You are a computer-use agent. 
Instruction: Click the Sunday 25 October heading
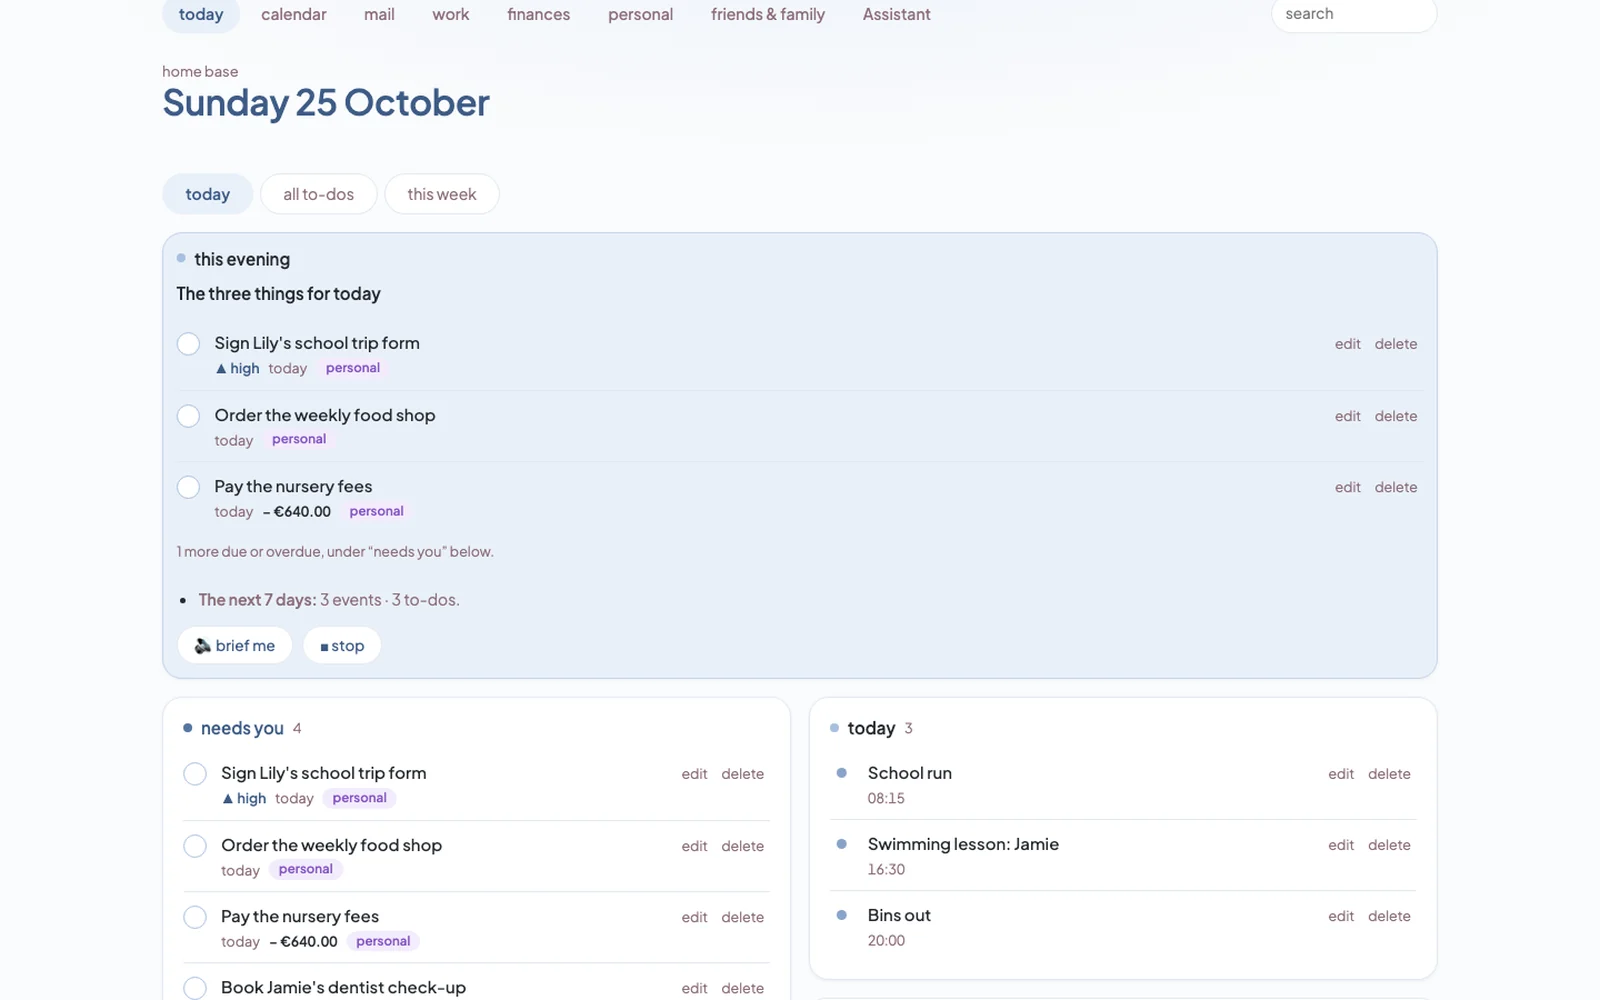[326, 103]
